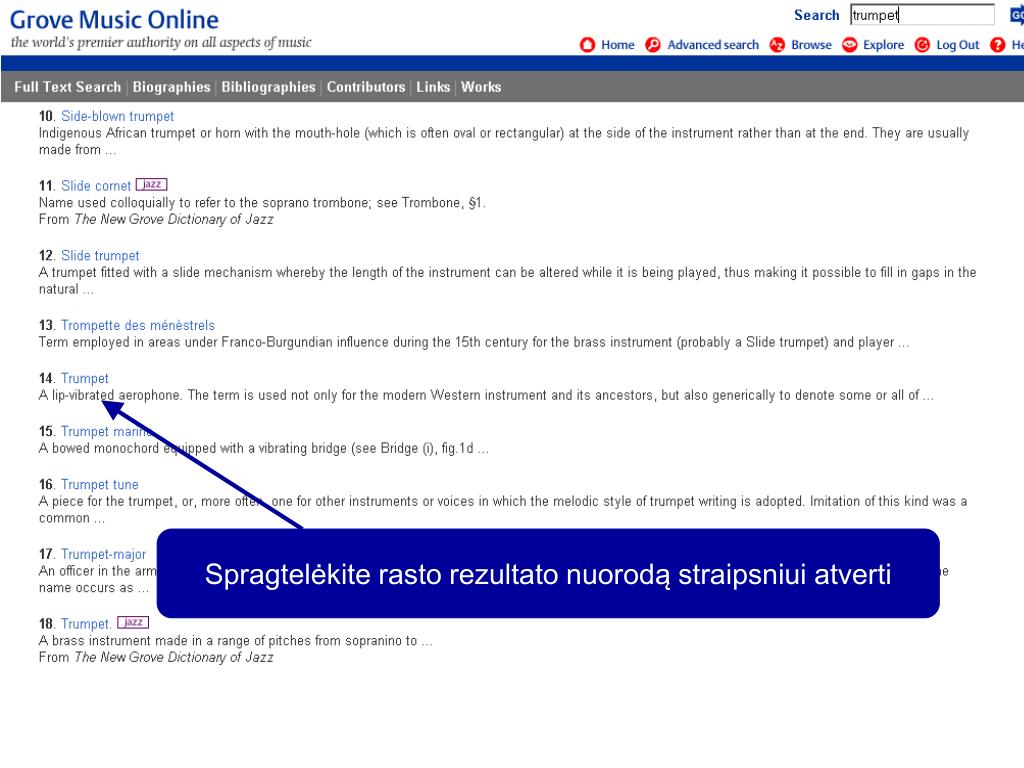
Task: Open the Trompette des ménèstrels result
Action: (x=138, y=325)
